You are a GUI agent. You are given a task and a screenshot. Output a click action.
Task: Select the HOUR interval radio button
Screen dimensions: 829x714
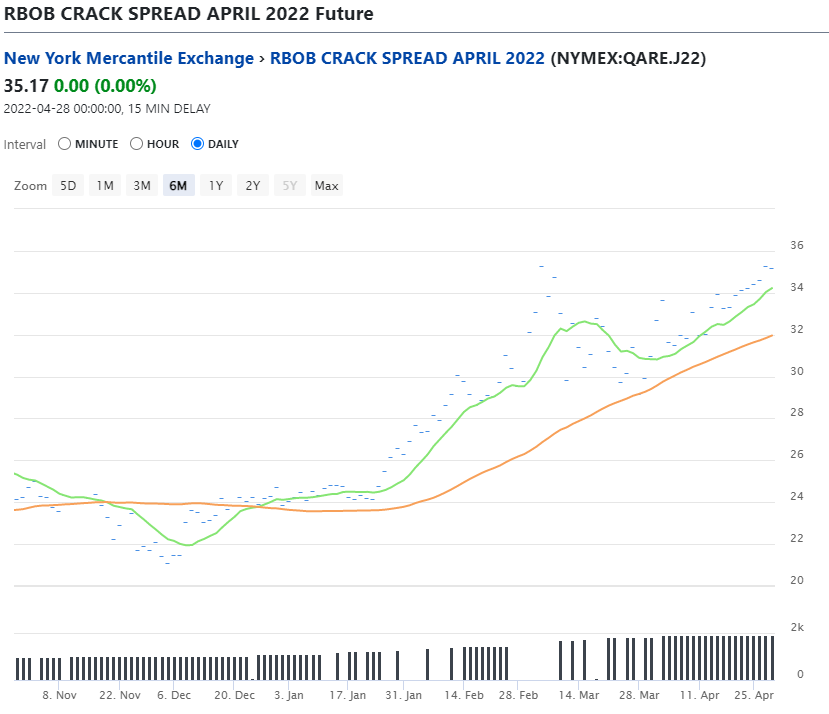tap(136, 144)
